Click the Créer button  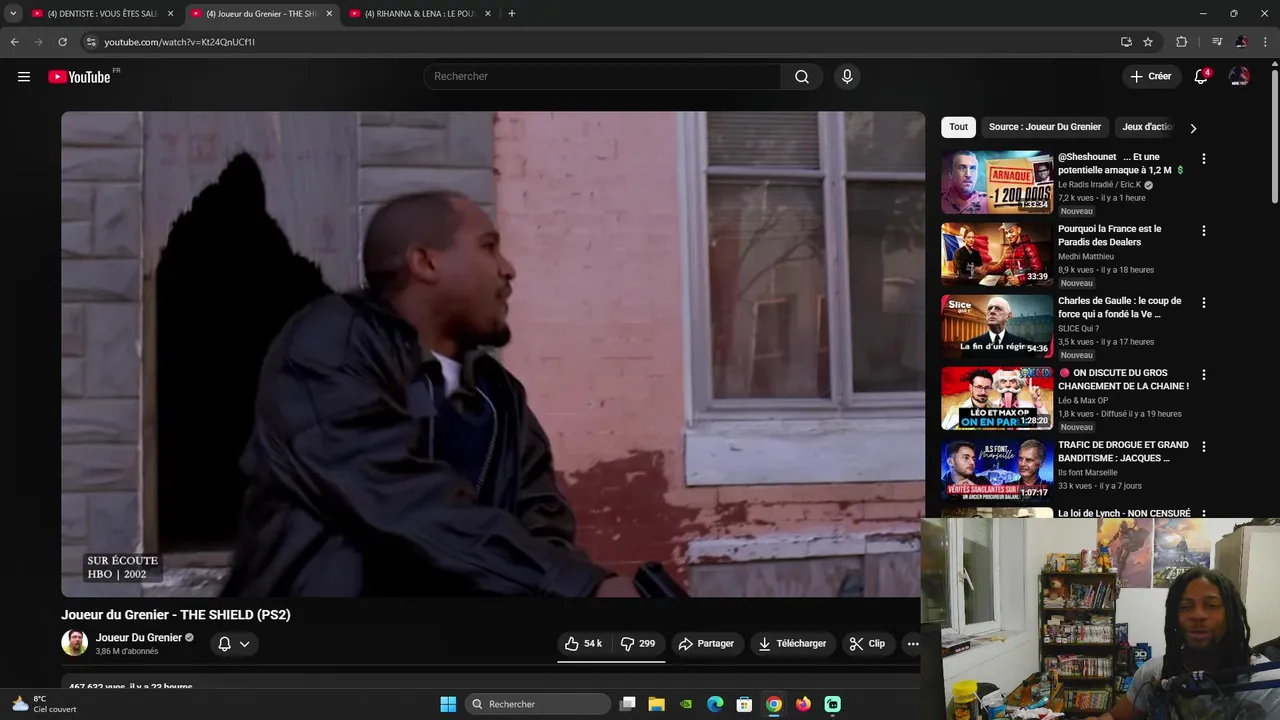click(1150, 77)
